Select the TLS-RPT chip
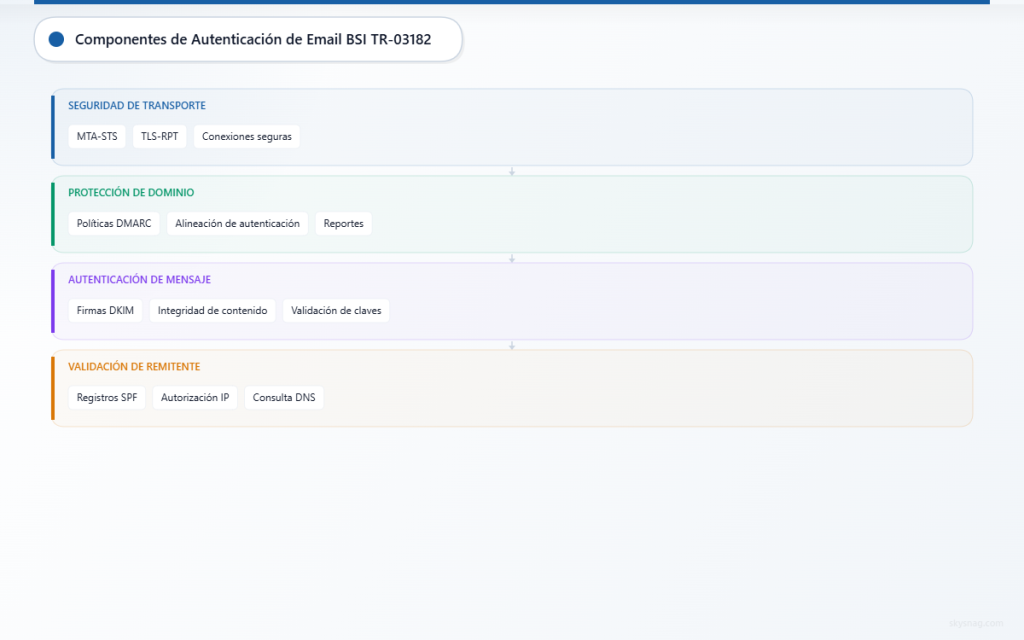The image size is (1024, 640). point(159,136)
